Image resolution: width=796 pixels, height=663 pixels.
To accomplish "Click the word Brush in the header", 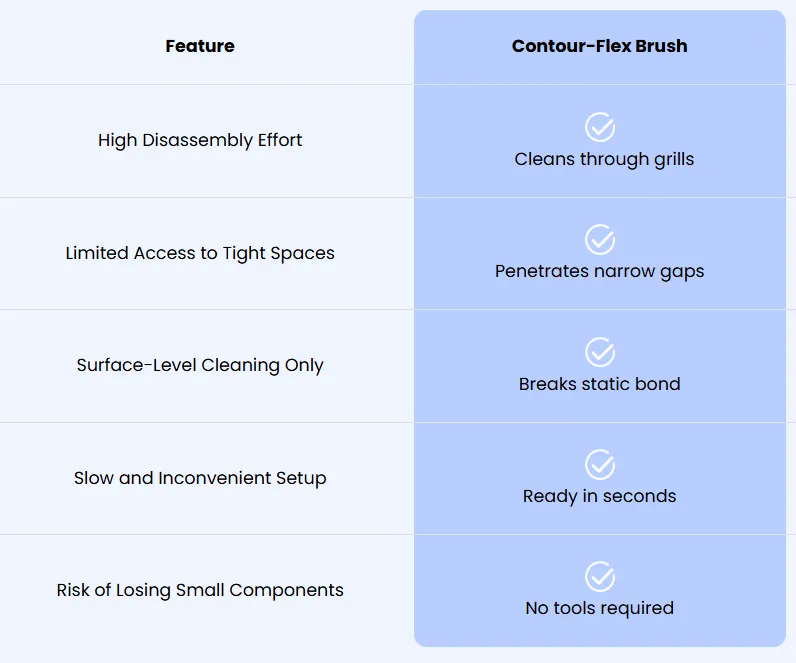I will [661, 46].
